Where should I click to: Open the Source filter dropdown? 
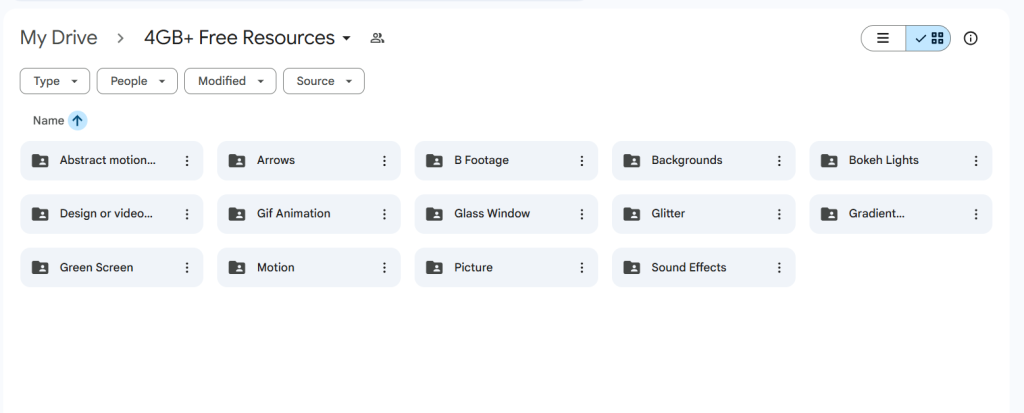324,81
